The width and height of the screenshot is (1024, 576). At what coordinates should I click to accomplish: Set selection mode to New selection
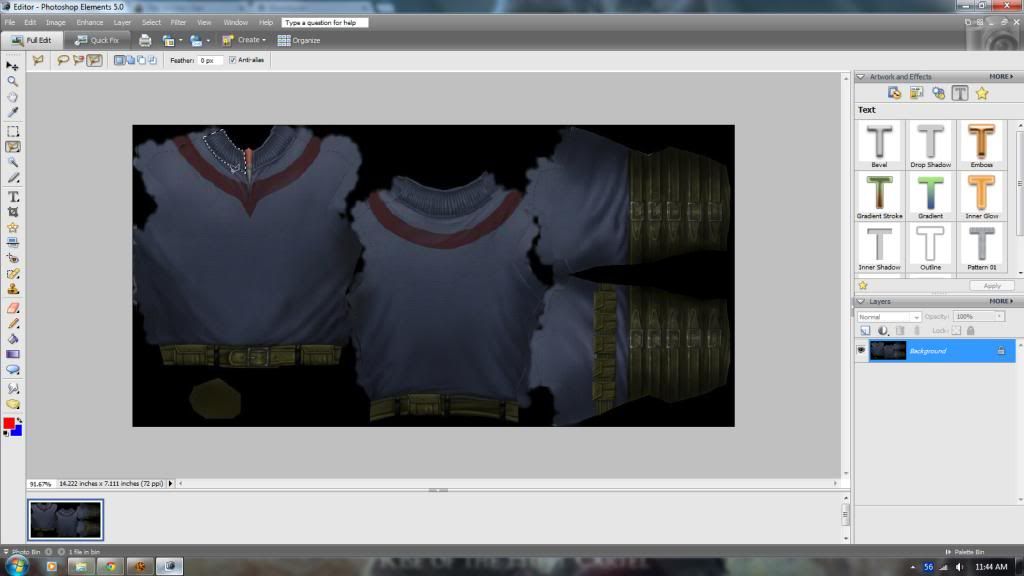(x=119, y=60)
